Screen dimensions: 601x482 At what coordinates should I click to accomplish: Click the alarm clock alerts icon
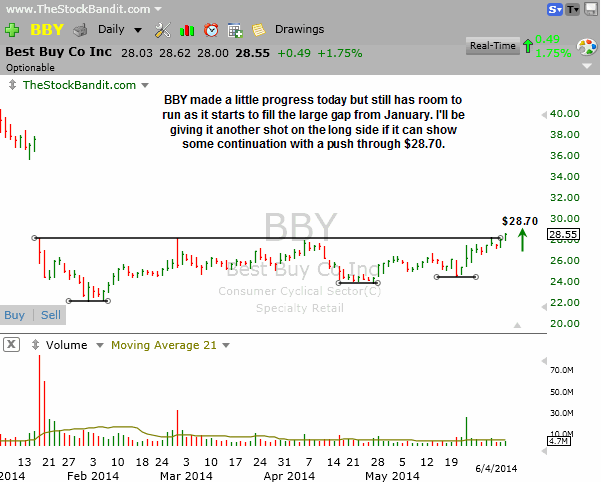tap(211, 30)
